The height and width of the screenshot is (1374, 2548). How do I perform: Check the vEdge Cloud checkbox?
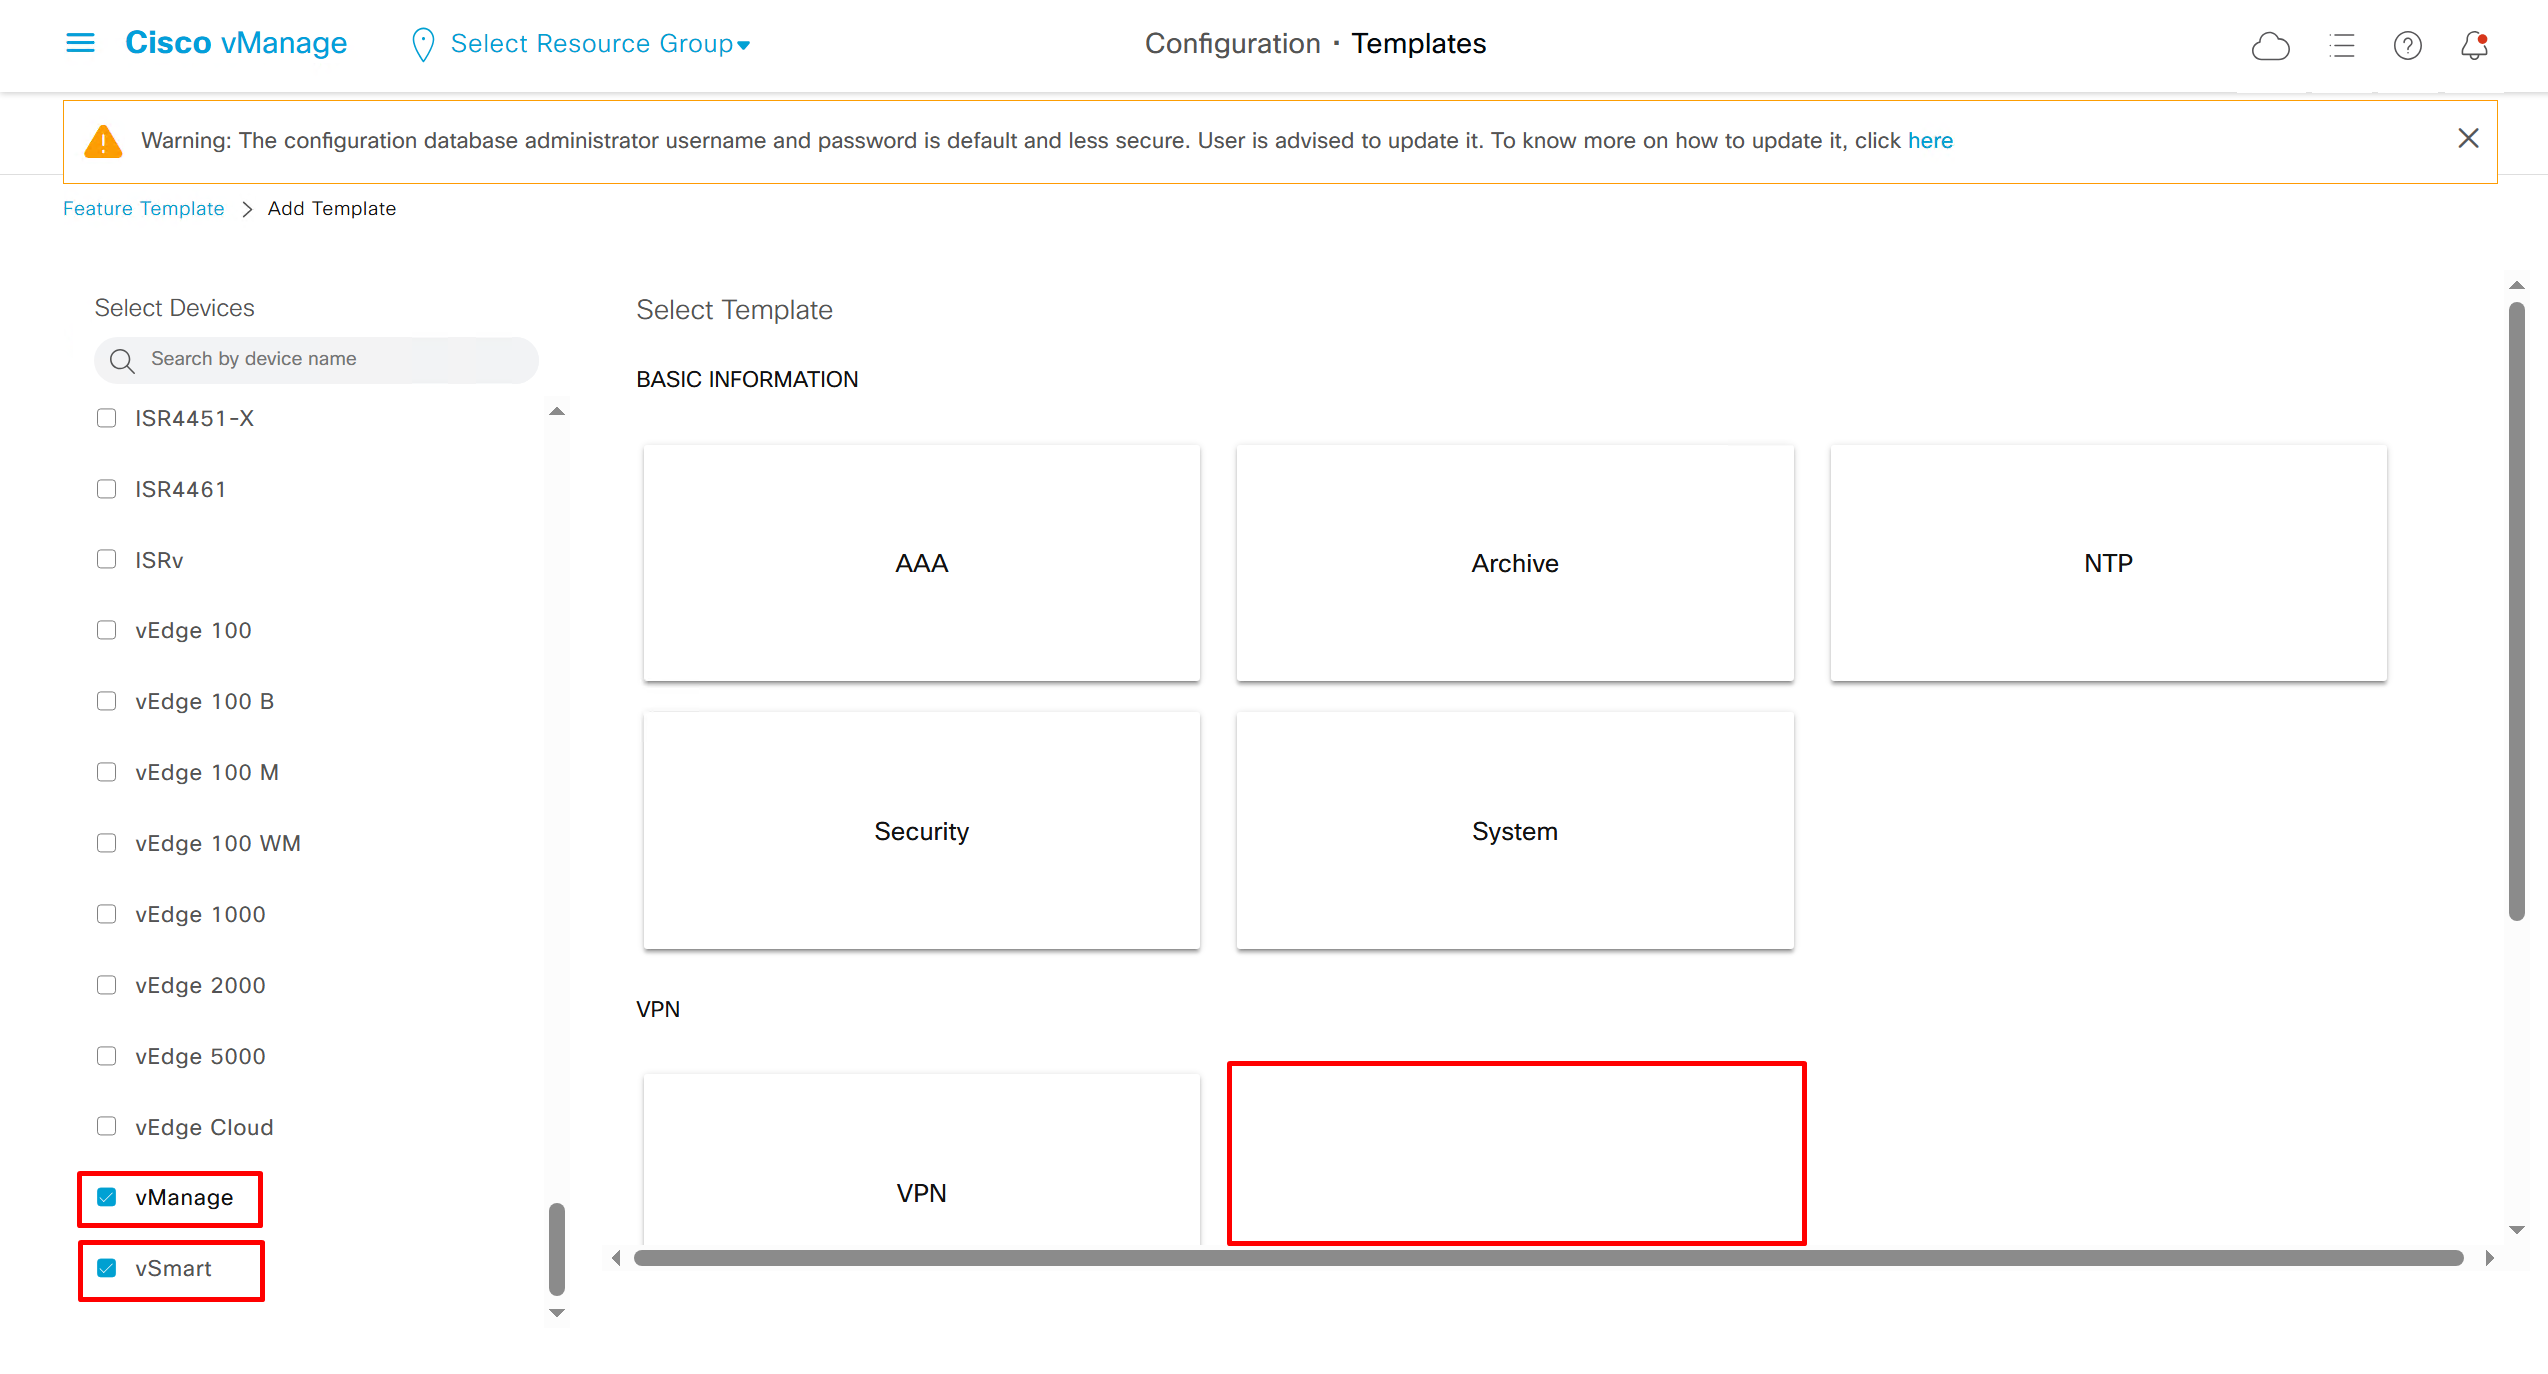[107, 1127]
